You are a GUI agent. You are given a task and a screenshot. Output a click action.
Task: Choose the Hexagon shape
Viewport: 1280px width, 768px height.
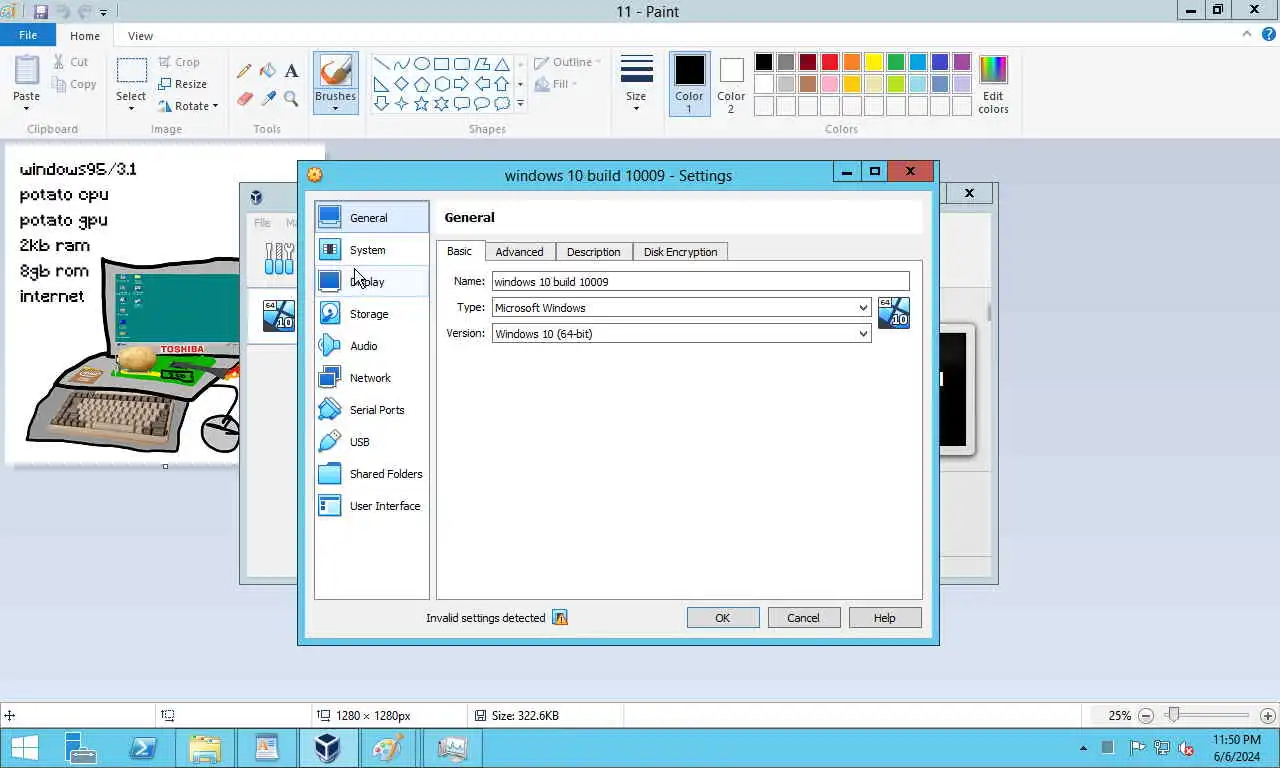(441, 83)
